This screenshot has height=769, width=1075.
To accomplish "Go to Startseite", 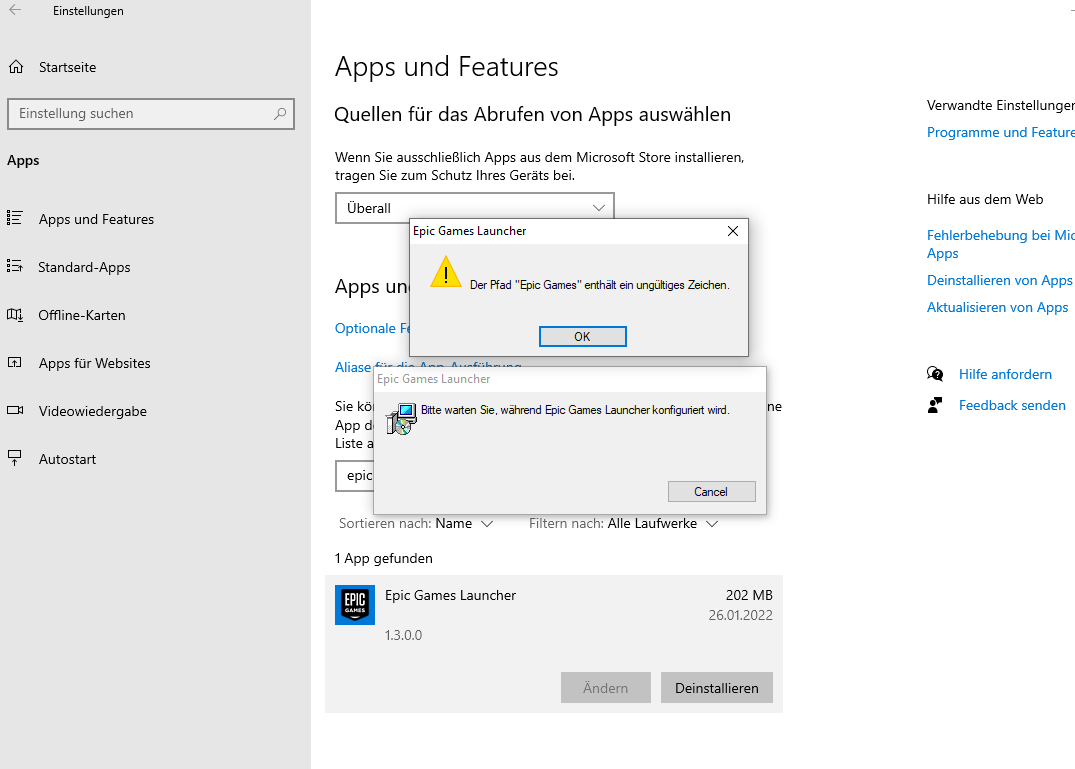I will pyautogui.click(x=67, y=67).
